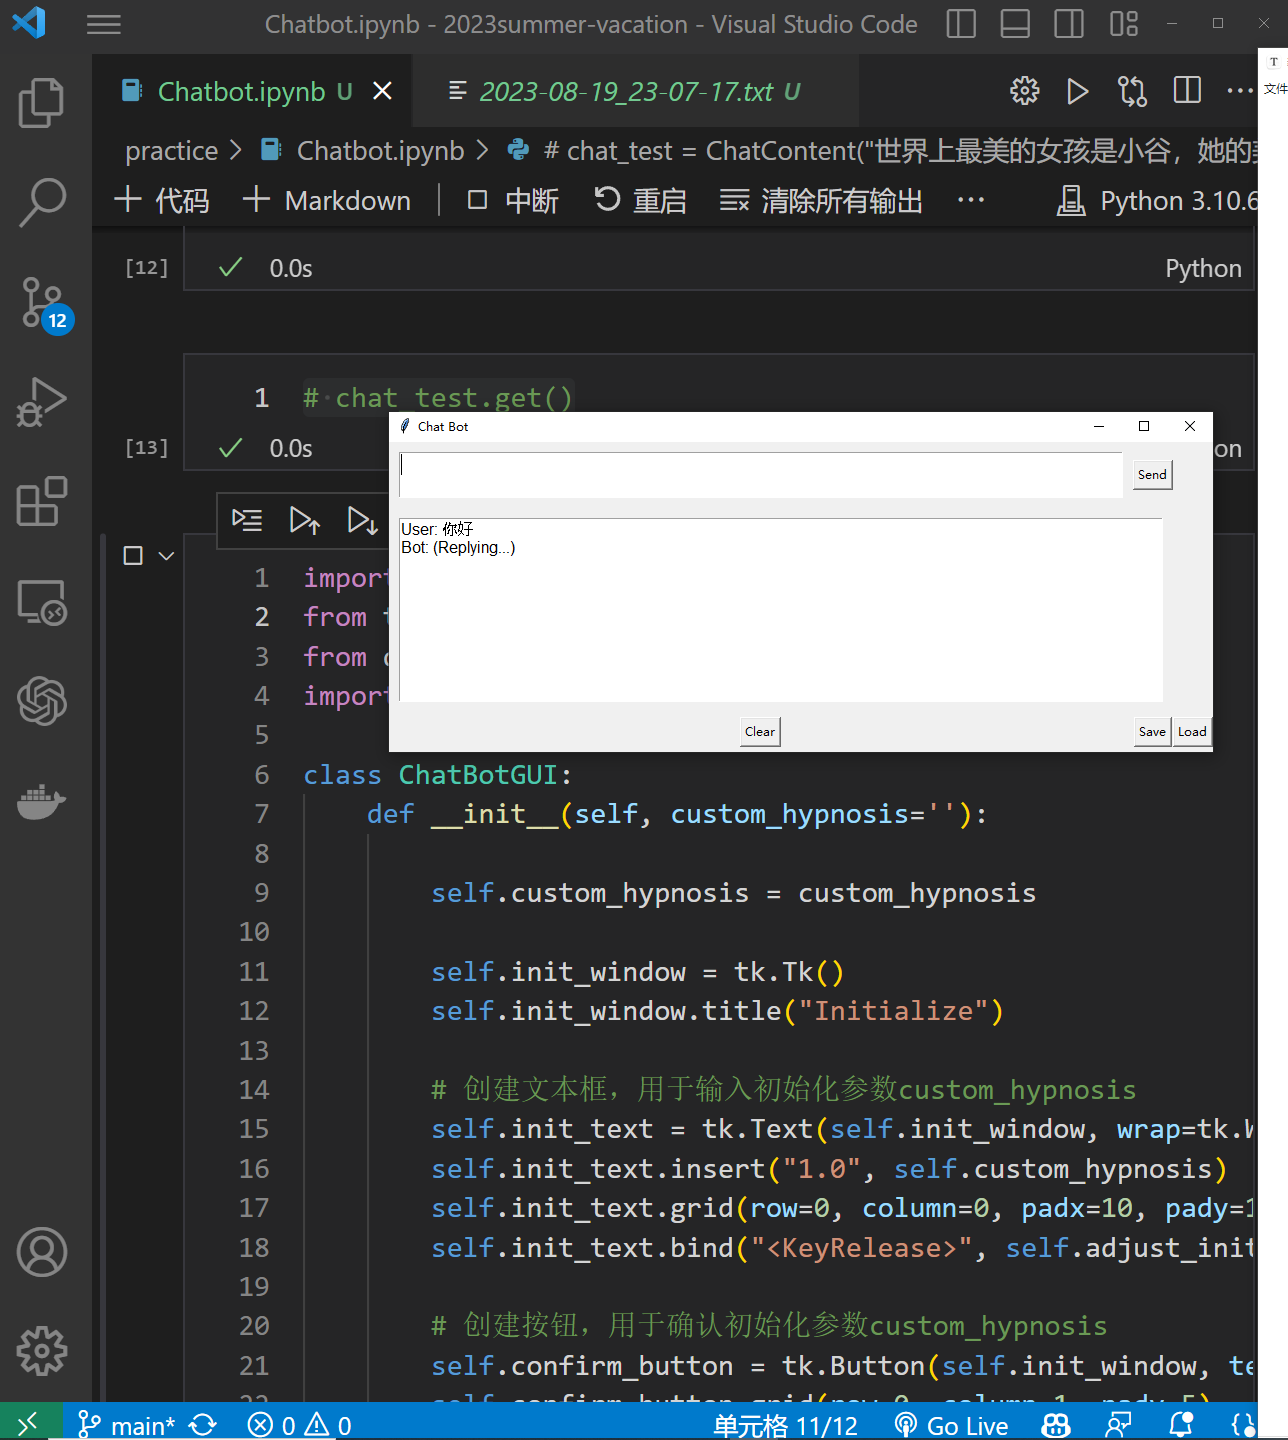Open the Run and Debug view

click(x=42, y=403)
